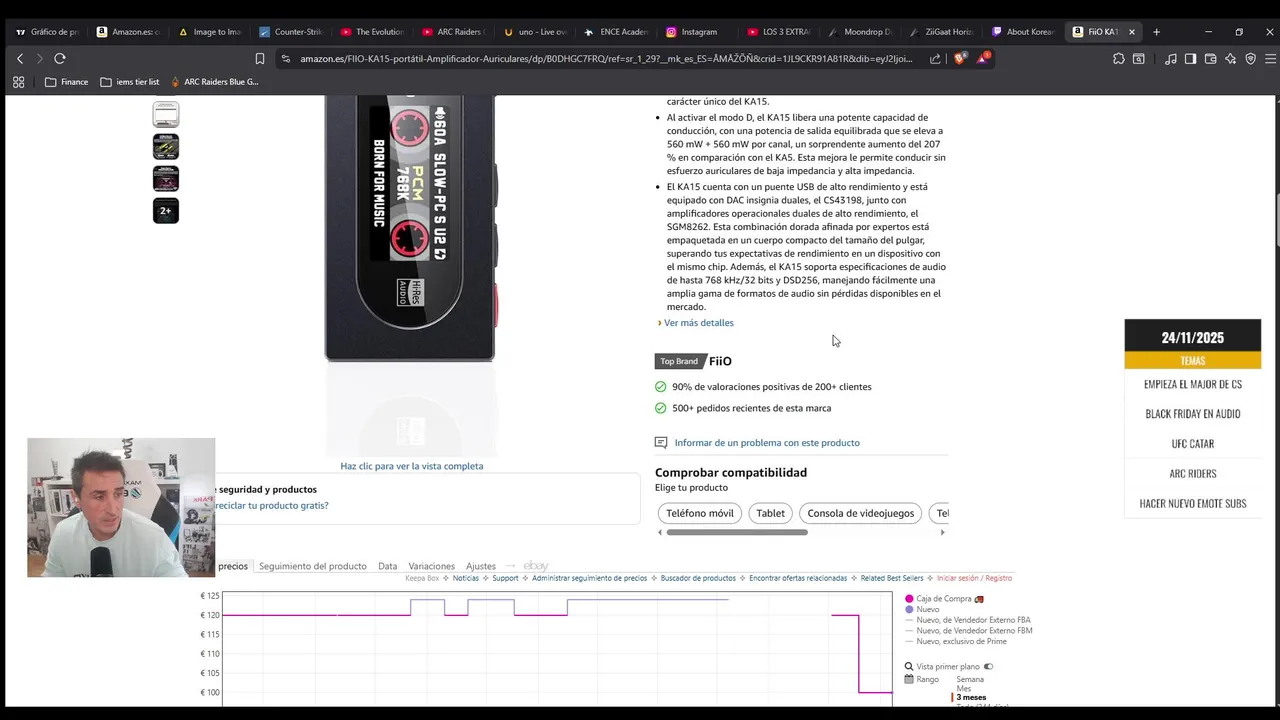Switch to The Evolution YouTube tab
Image resolution: width=1280 pixels, height=720 pixels.
[371, 32]
